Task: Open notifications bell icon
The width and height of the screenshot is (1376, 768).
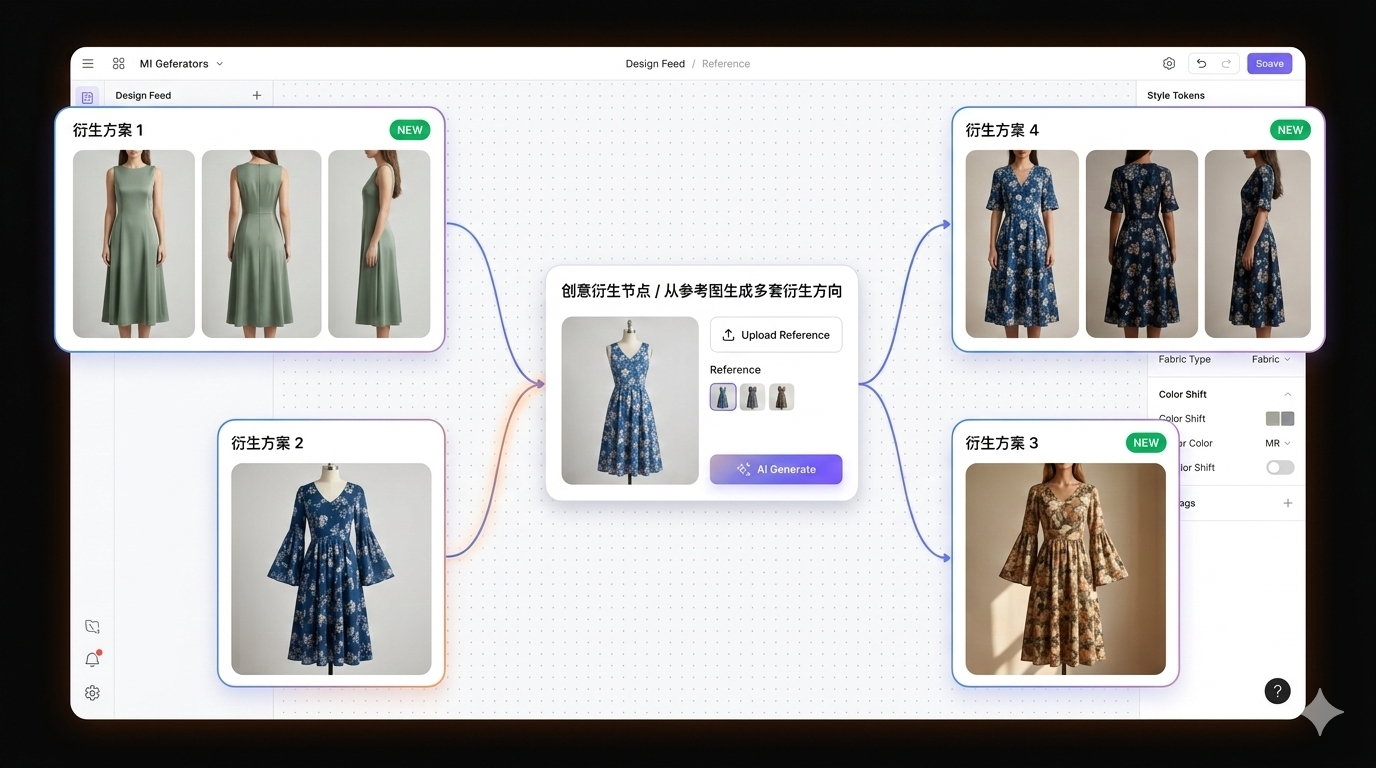Action: [x=92, y=659]
